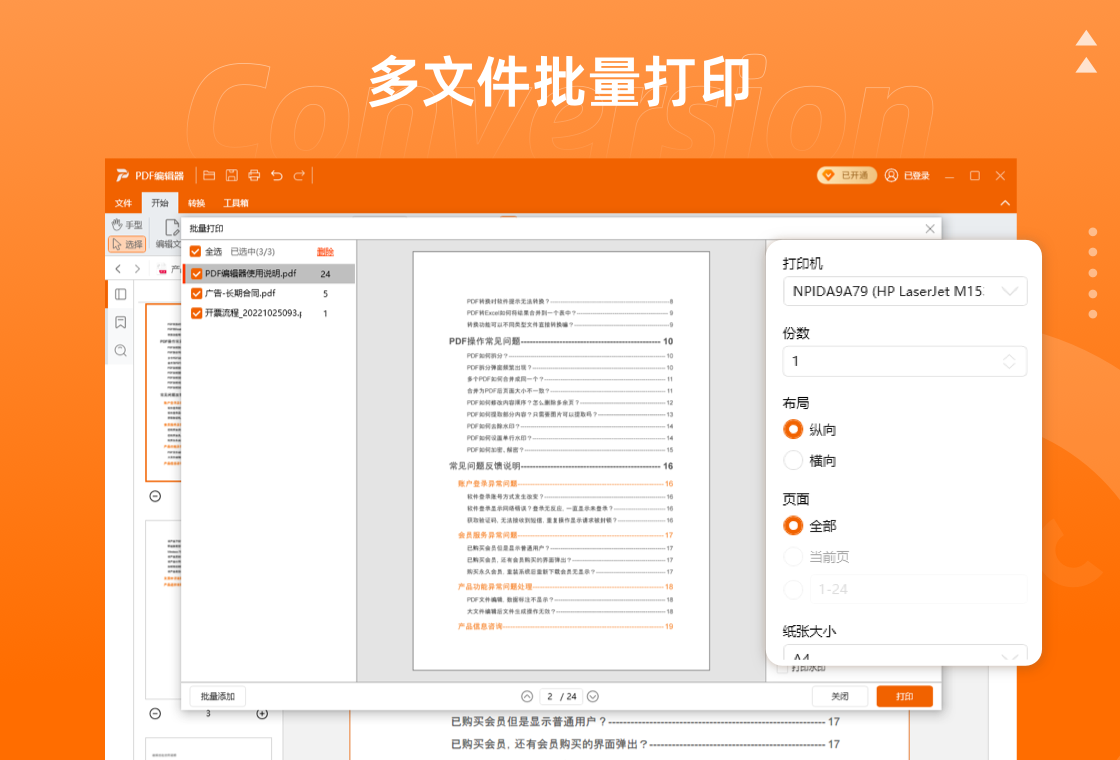Image resolution: width=1120 pixels, height=760 pixels.
Task: Switch to the 开始 tab
Action: pyautogui.click(x=160, y=203)
